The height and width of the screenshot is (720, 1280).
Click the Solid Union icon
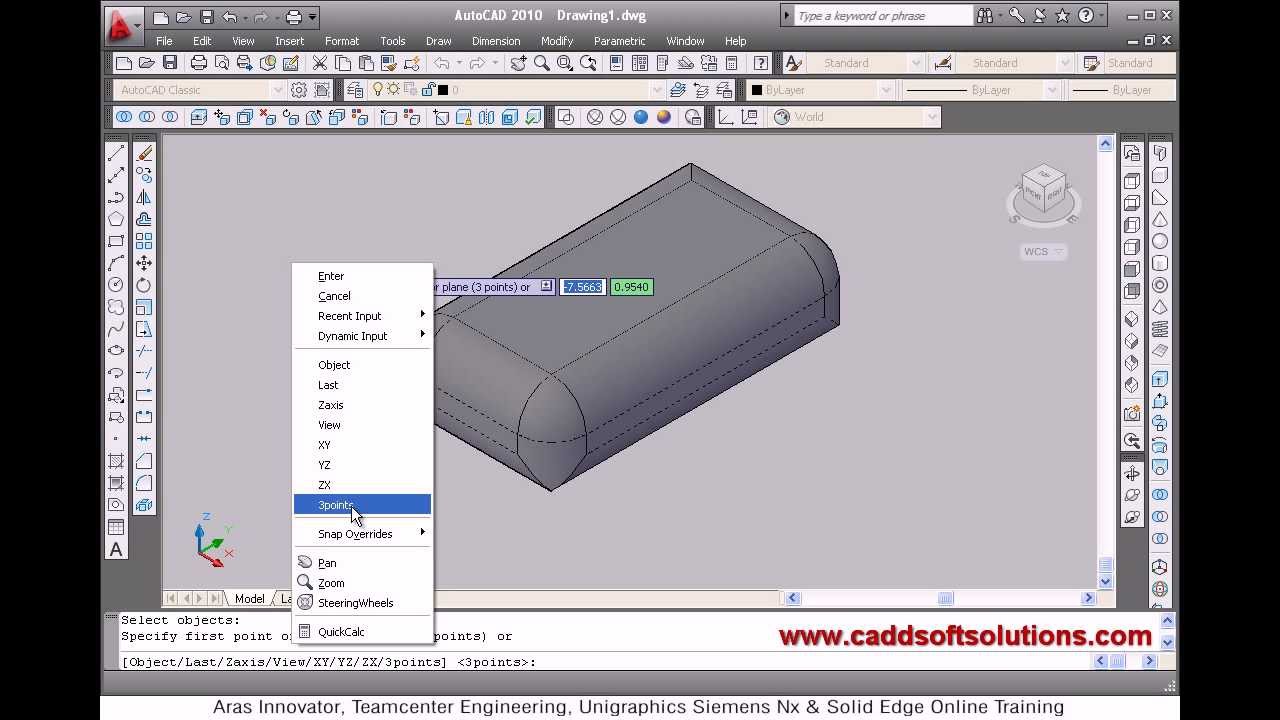(124, 117)
